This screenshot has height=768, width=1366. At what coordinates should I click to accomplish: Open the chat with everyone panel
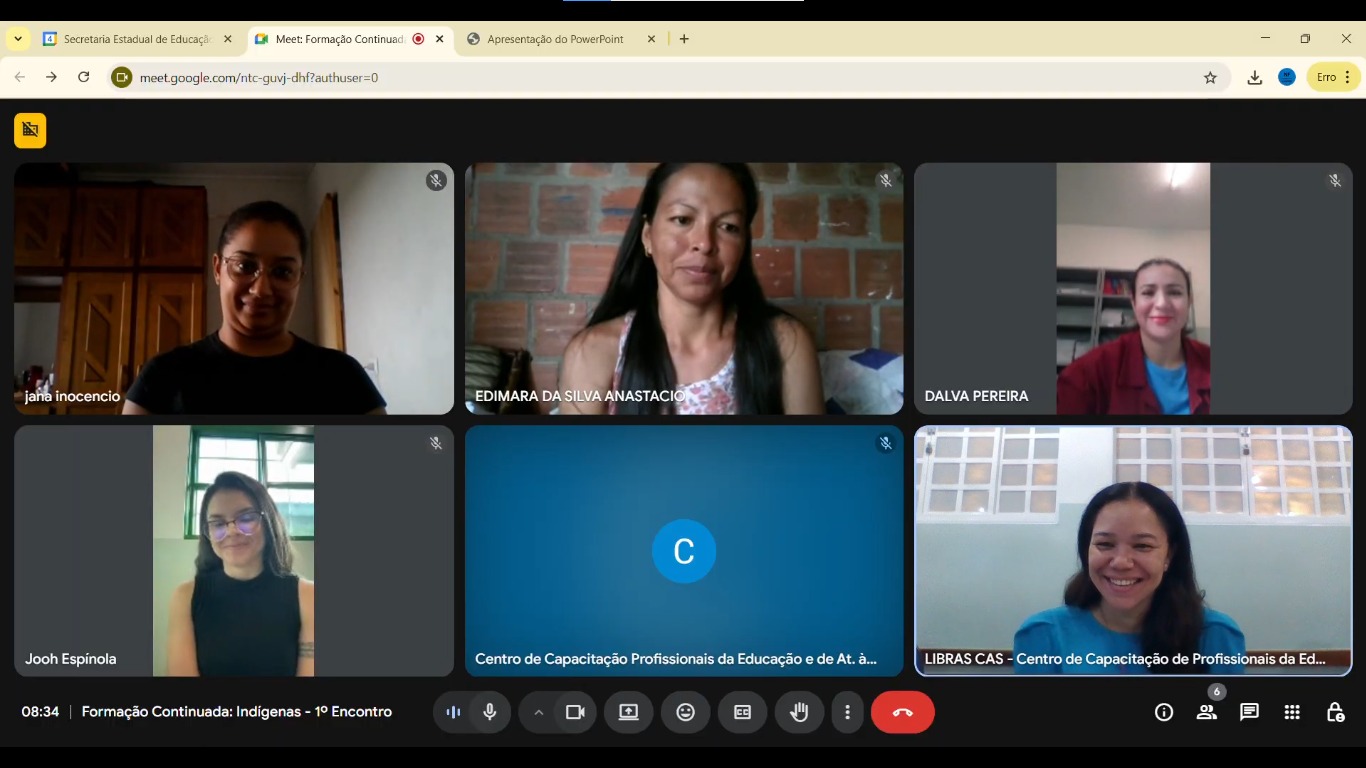click(x=1249, y=712)
